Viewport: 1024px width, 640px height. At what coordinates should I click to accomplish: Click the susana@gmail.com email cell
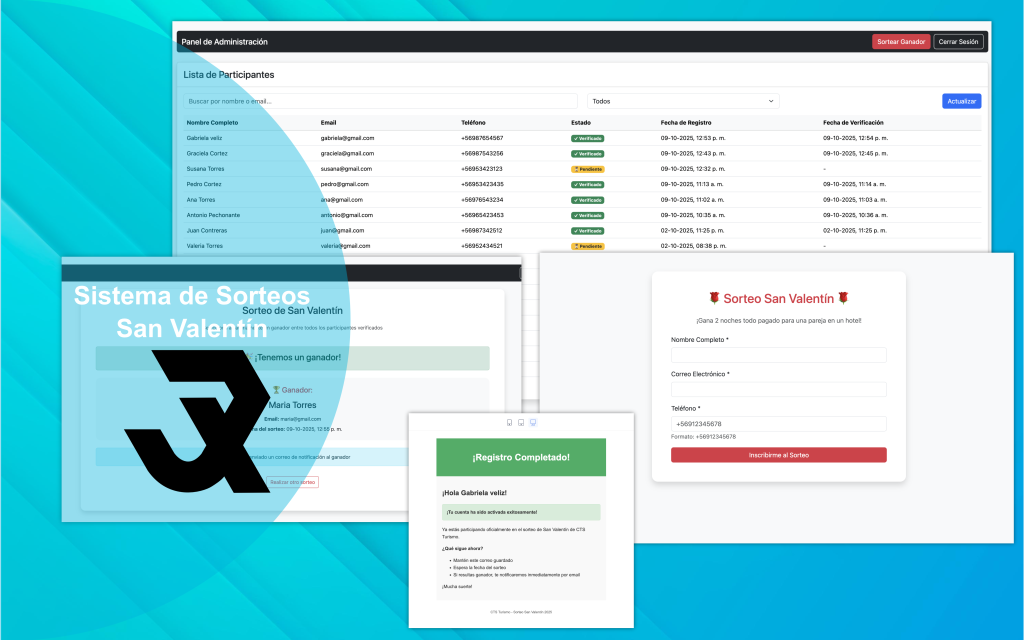(346, 169)
